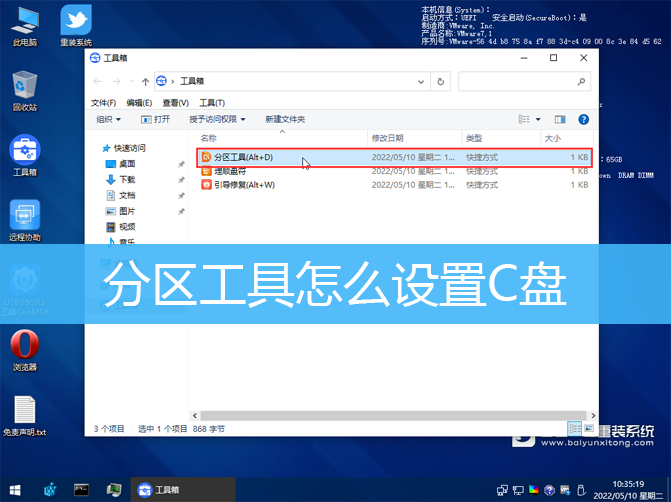Select the 引导修复(Alt+W) shortcut
The height and width of the screenshot is (502, 671).
click(x=243, y=185)
